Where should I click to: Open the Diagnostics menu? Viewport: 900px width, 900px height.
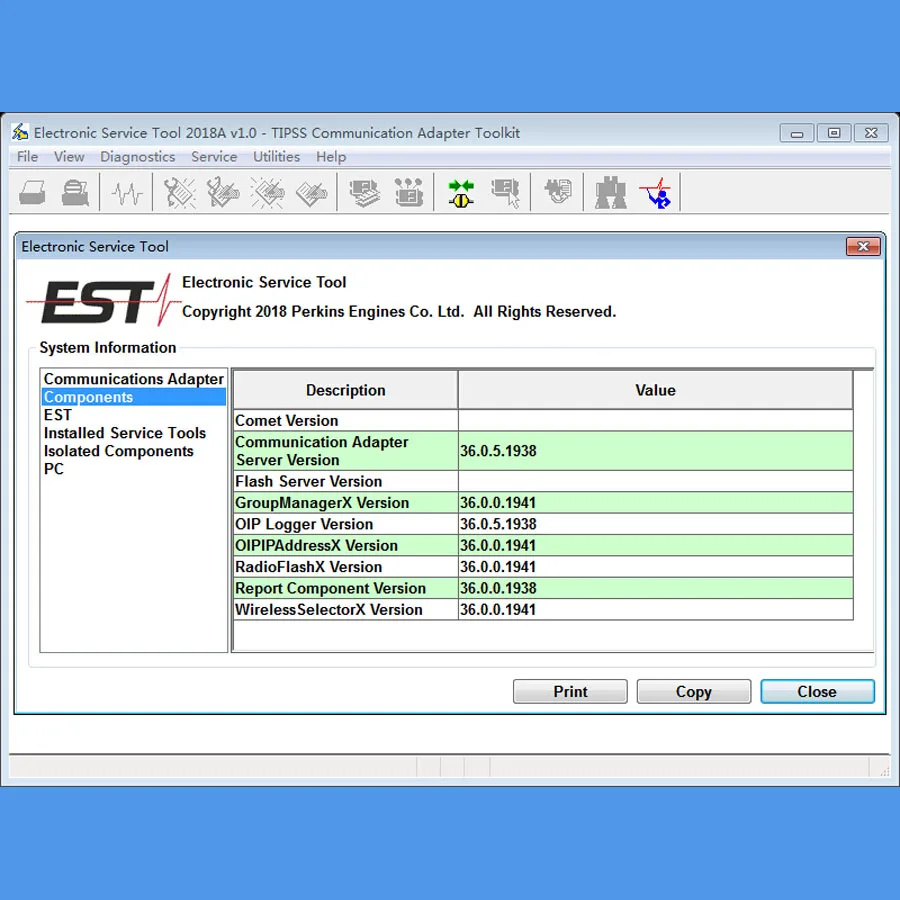[x=138, y=157]
